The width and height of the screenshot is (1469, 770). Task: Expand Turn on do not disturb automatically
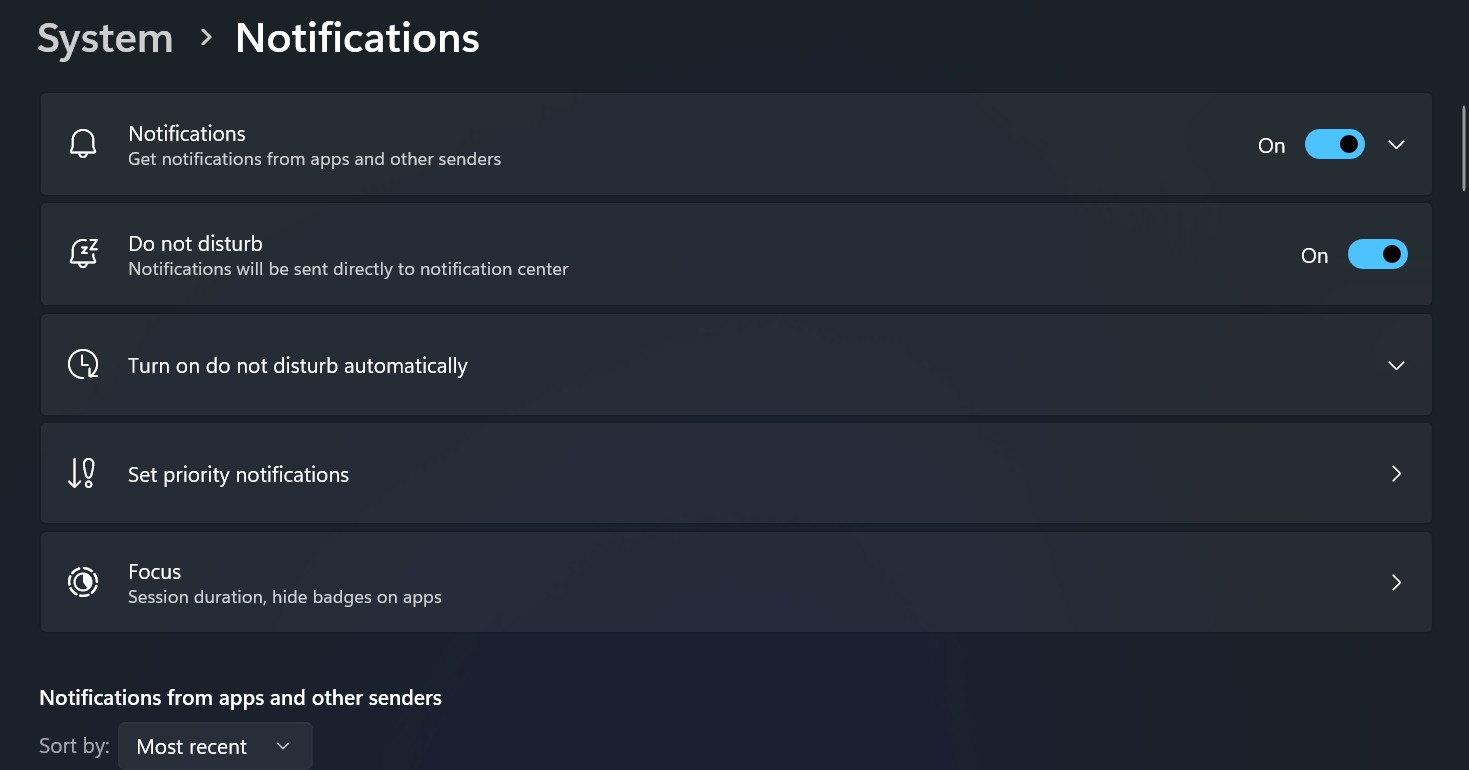pos(736,365)
